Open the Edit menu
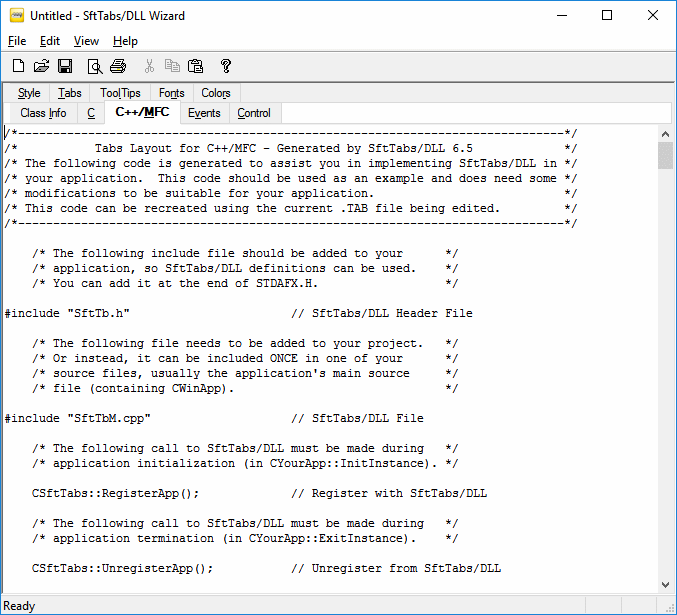The image size is (677, 615). click(x=50, y=41)
